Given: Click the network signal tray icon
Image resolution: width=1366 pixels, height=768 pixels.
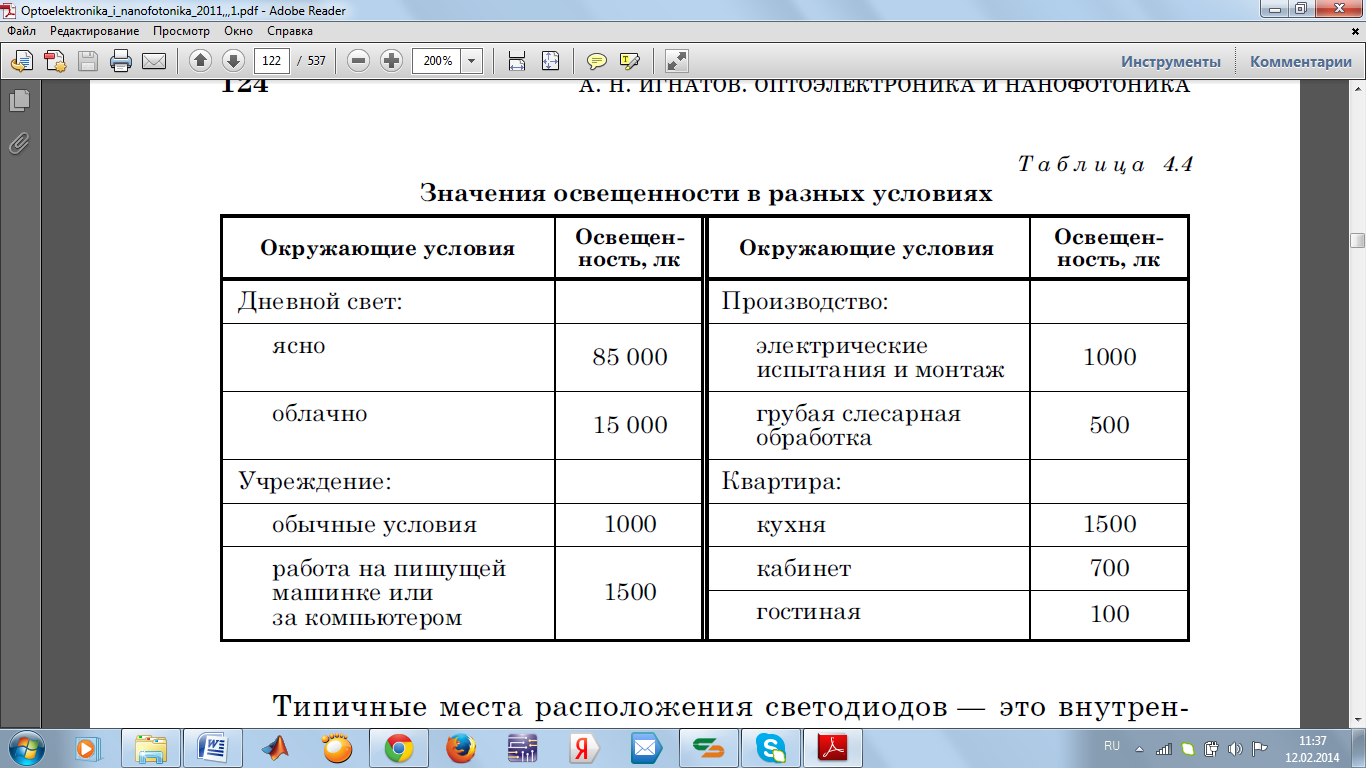Looking at the screenshot, I should coord(1163,748).
